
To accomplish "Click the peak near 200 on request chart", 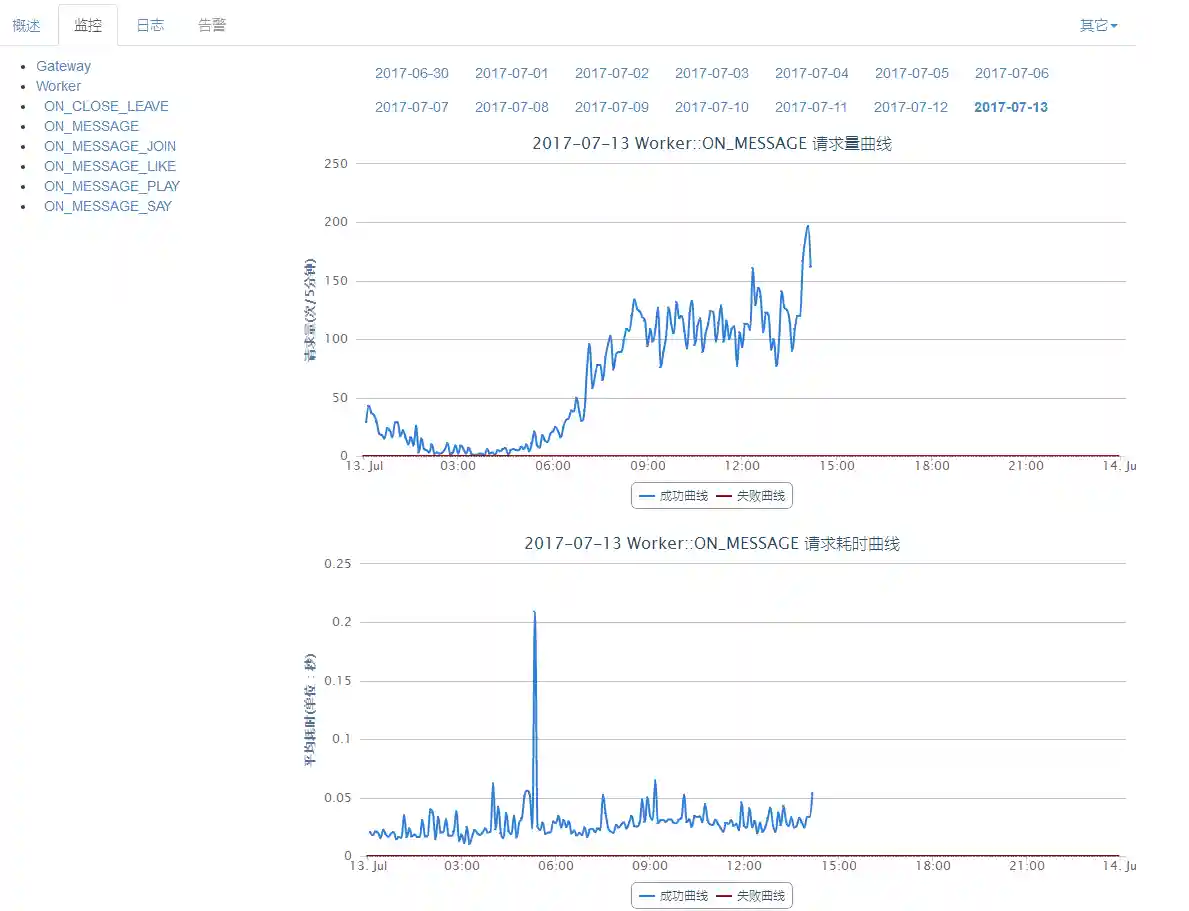I will pos(808,226).
